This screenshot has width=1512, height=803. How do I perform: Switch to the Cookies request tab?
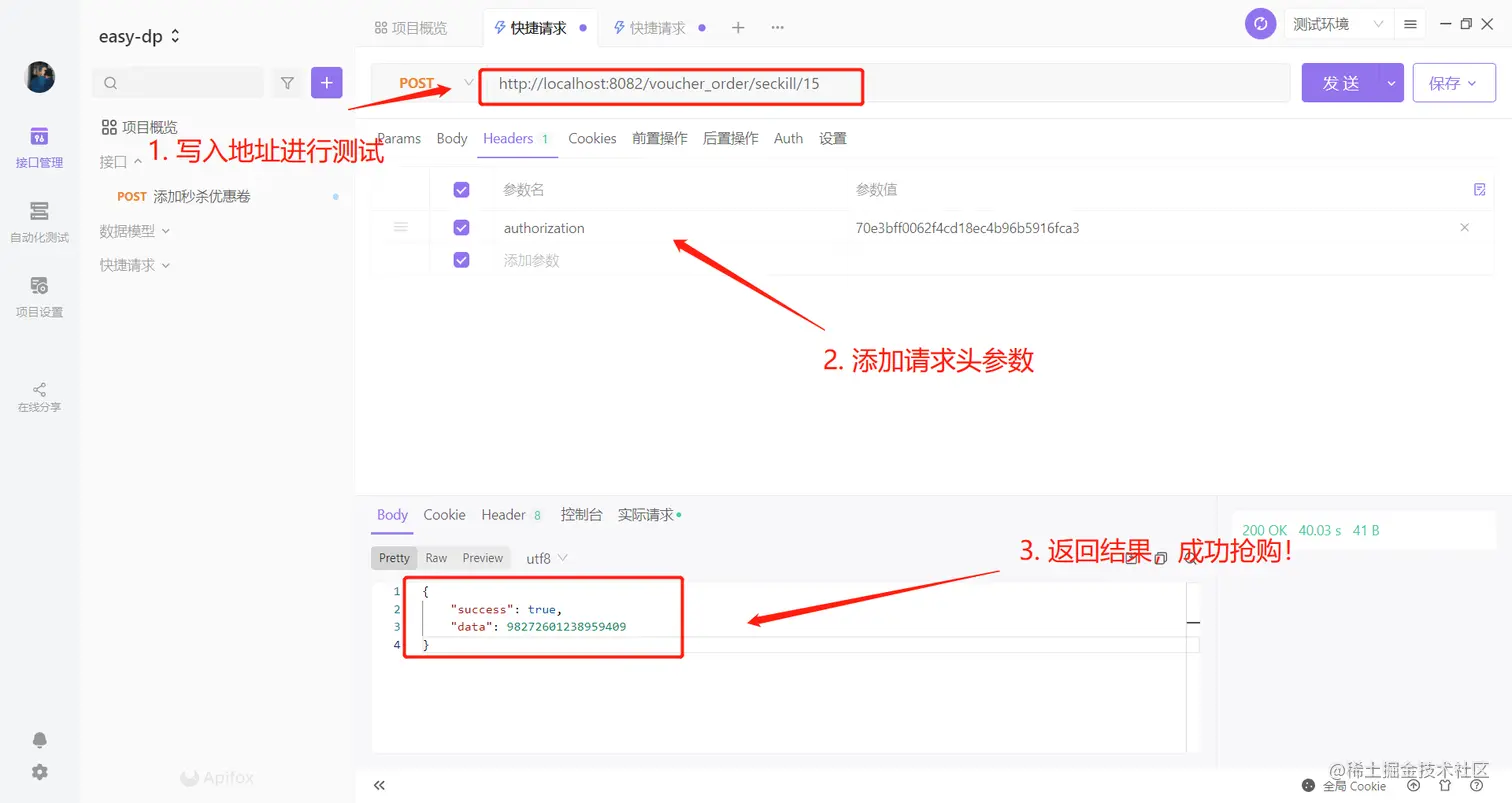[592, 138]
